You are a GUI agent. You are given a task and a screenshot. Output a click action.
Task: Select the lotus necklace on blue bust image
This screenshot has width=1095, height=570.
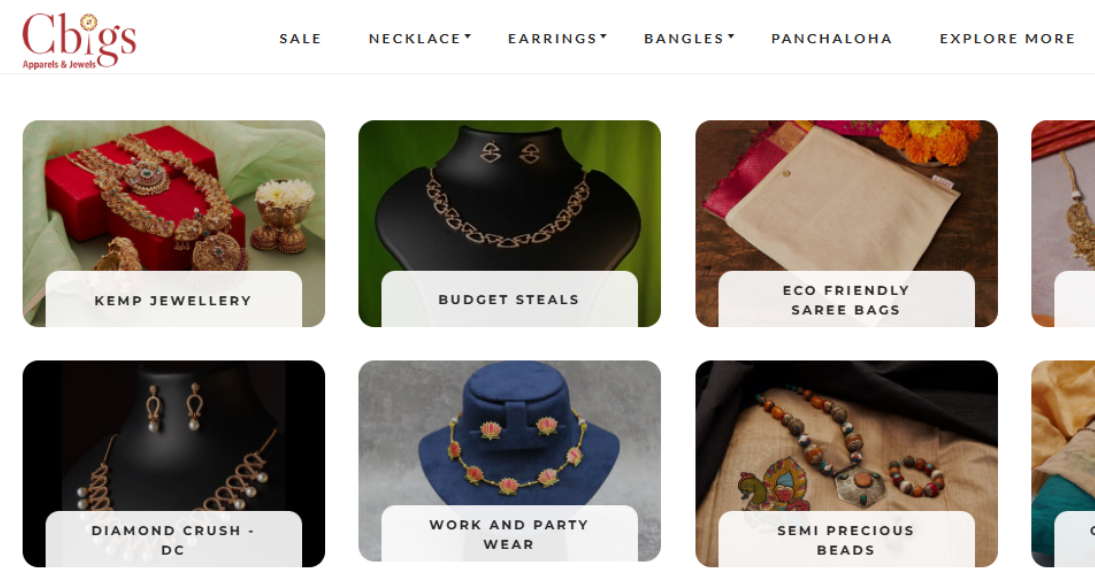coord(509,433)
